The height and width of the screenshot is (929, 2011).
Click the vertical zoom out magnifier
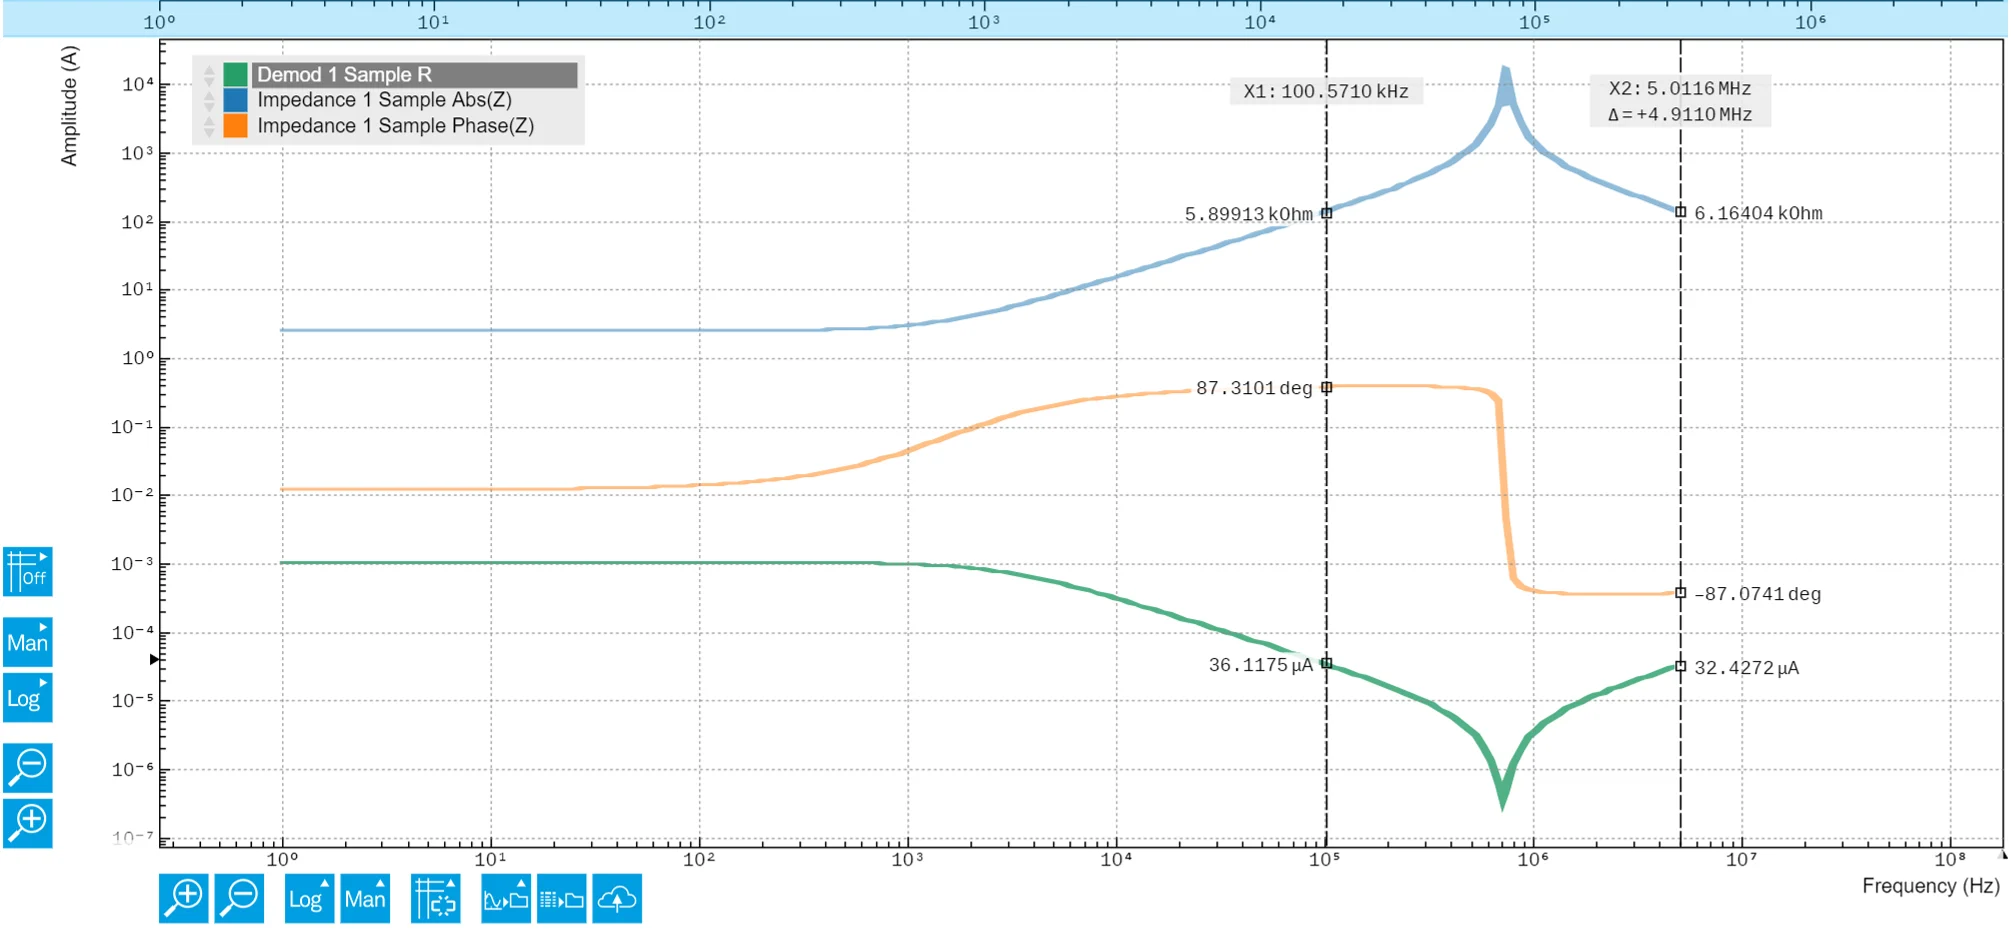click(28, 768)
